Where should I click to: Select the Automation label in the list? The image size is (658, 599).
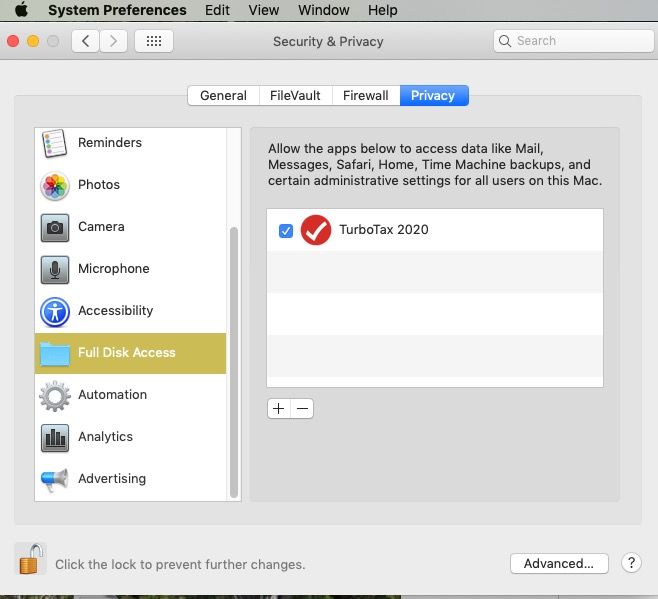(112, 395)
